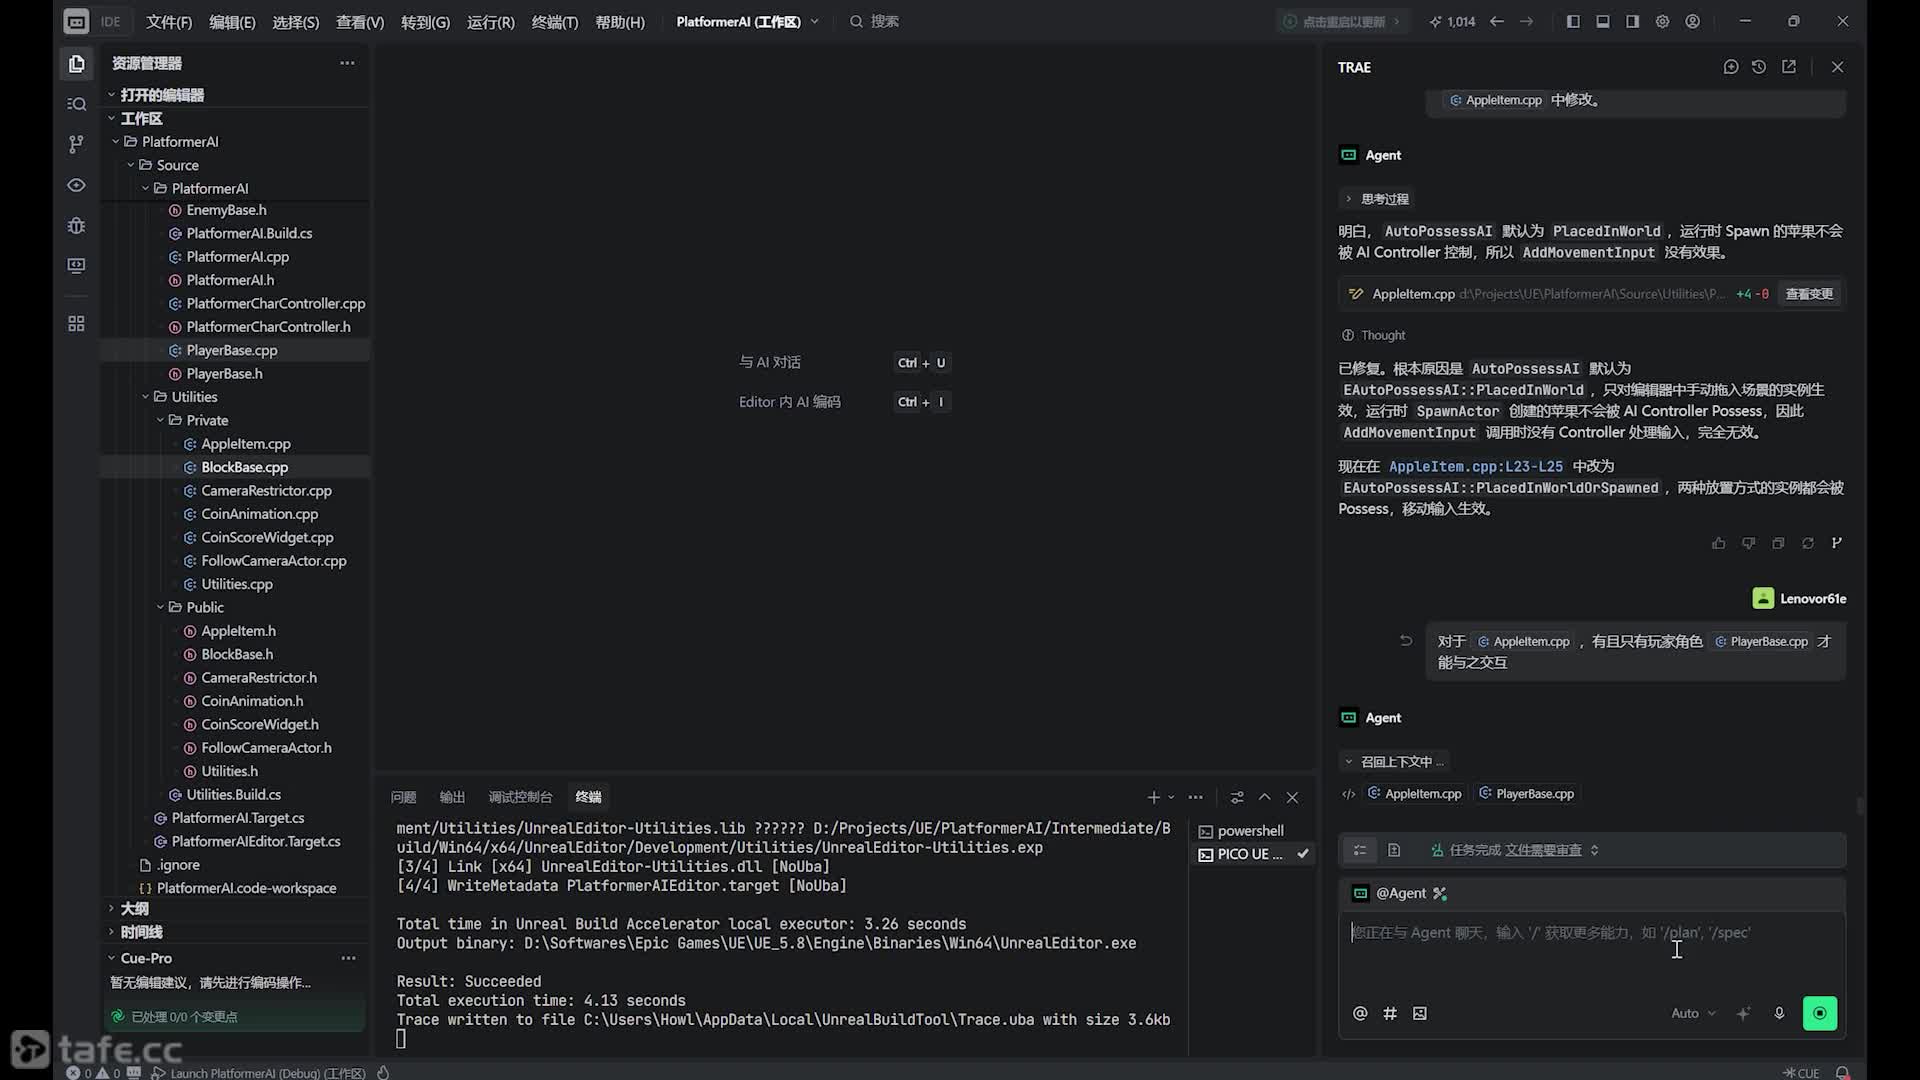Open the Run and Debug view icon

[76, 225]
